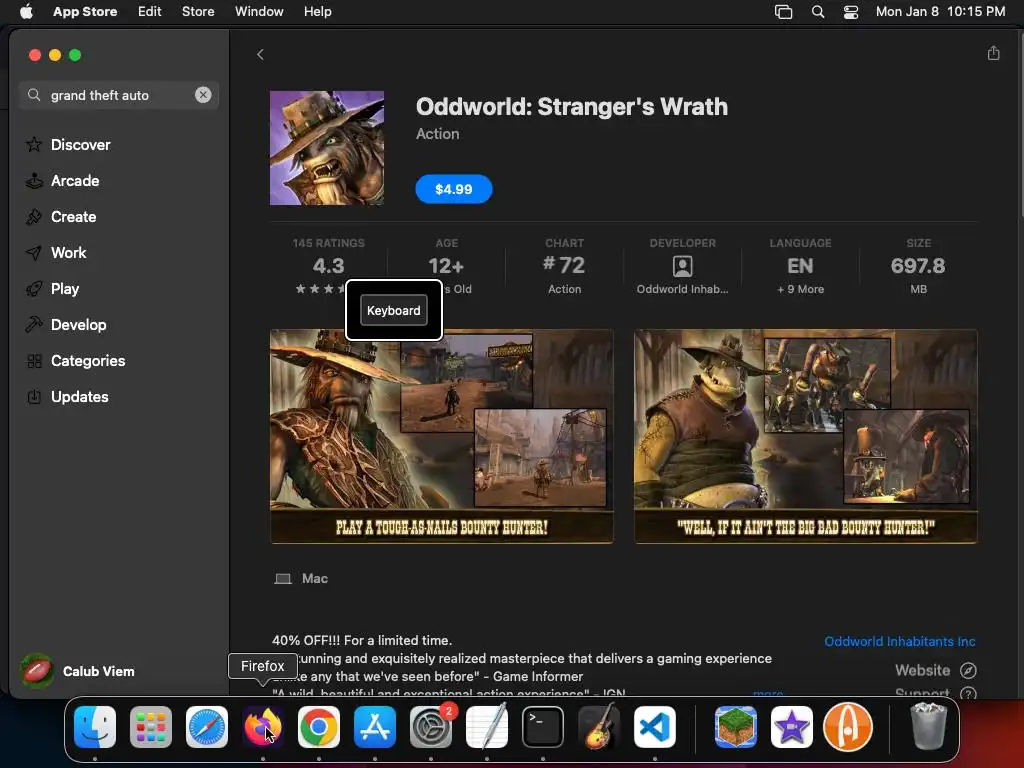Click the Language EN +9 More badge

pyautogui.click(x=800, y=266)
